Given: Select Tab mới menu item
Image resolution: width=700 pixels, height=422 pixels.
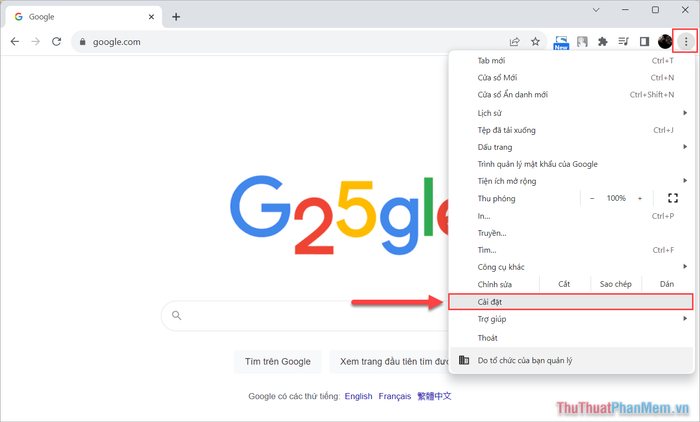Looking at the screenshot, I should click(571, 60).
